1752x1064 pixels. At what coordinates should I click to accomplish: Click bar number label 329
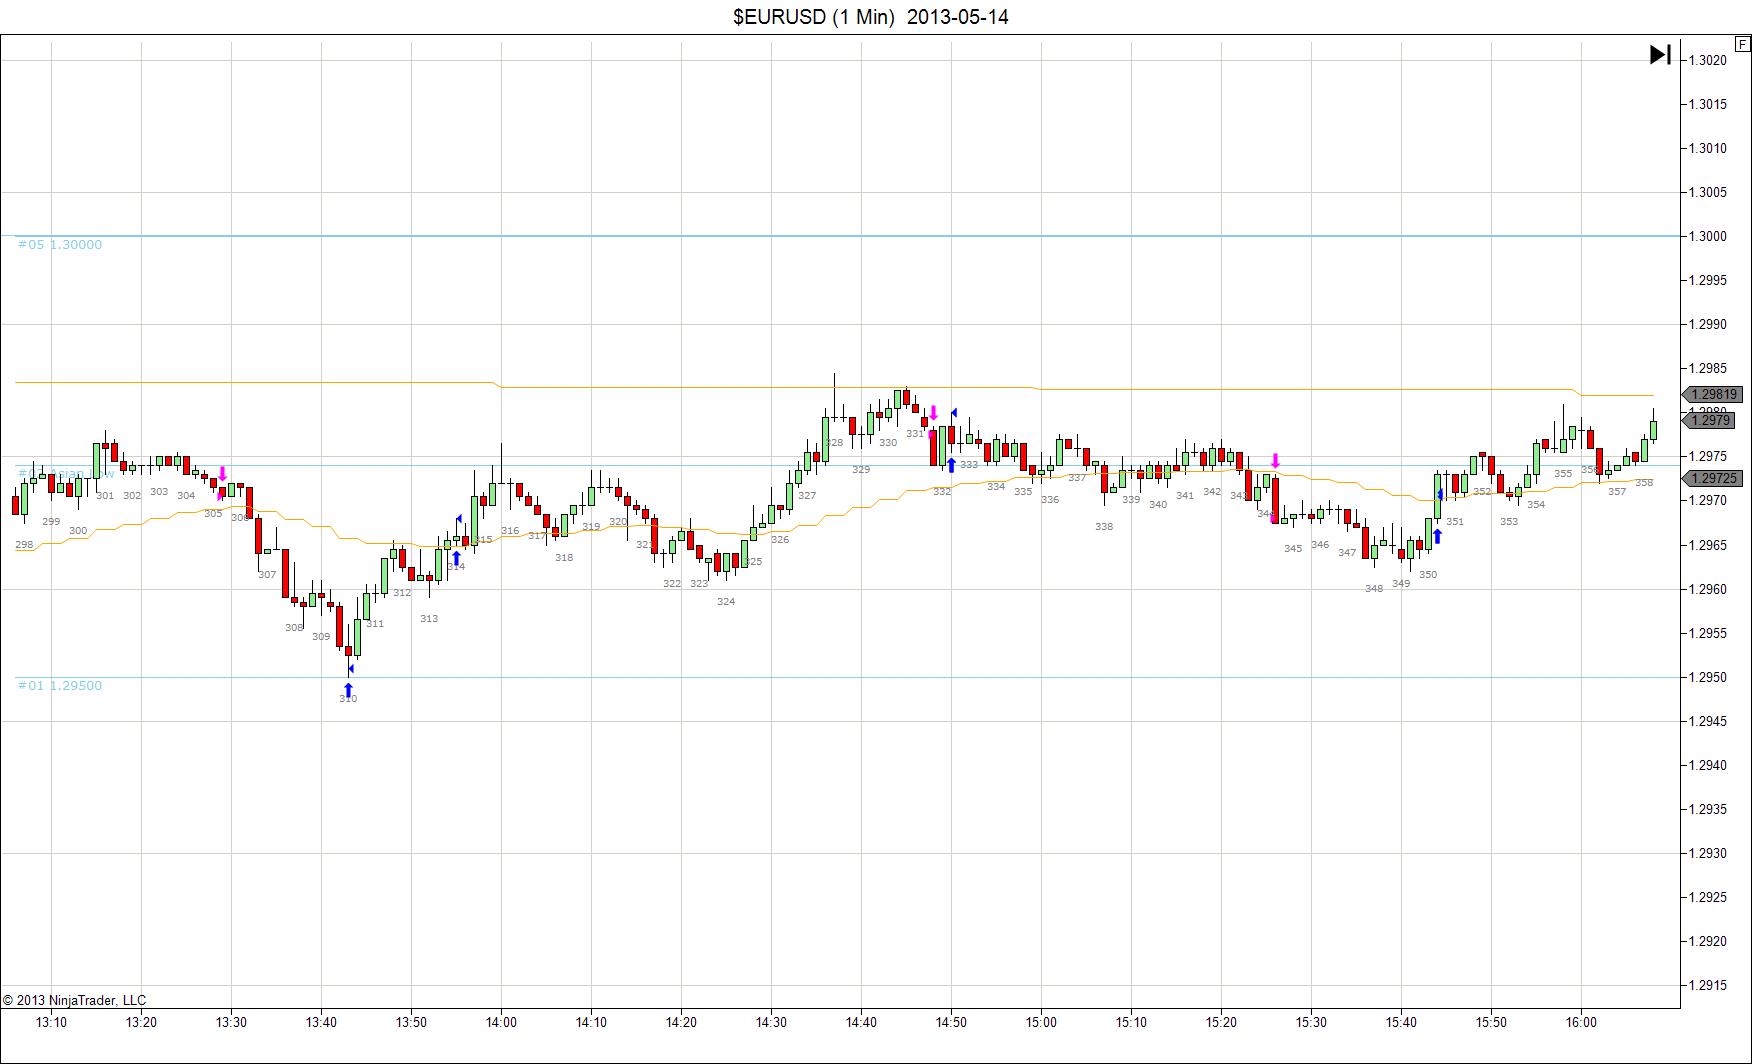pyautogui.click(x=861, y=469)
